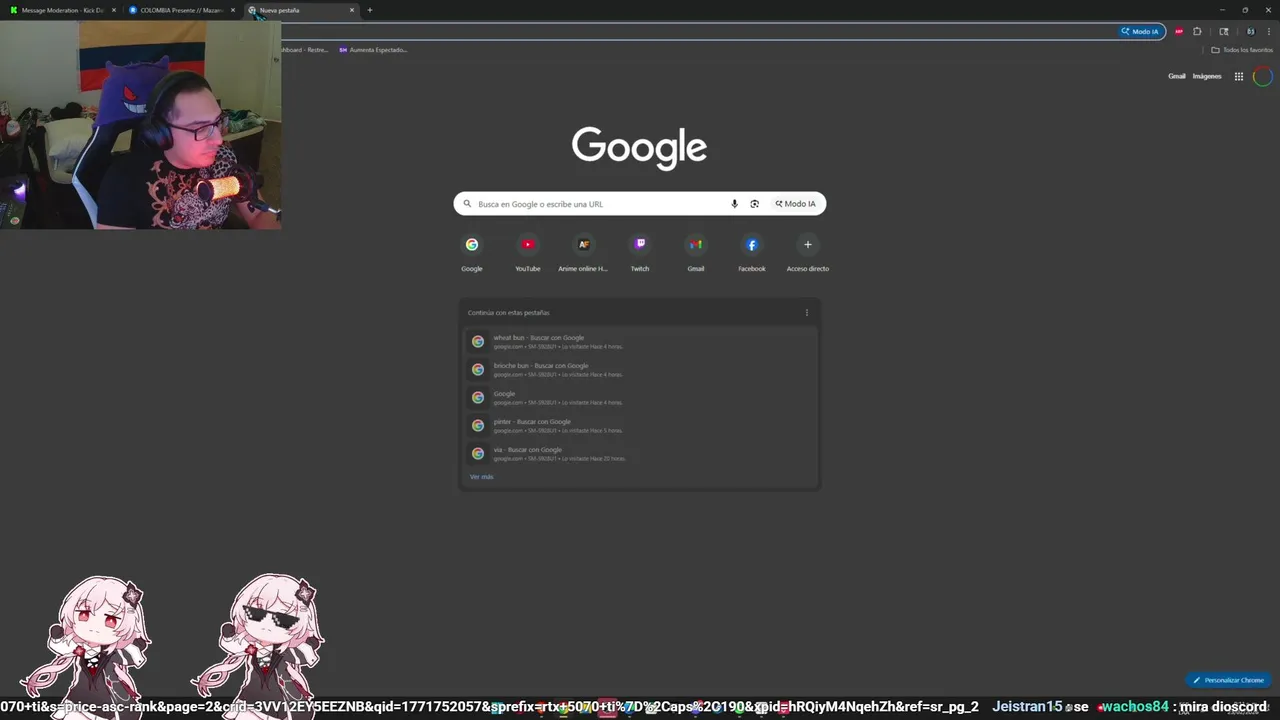
Task: Open the Imágenes link
Action: 1207,76
